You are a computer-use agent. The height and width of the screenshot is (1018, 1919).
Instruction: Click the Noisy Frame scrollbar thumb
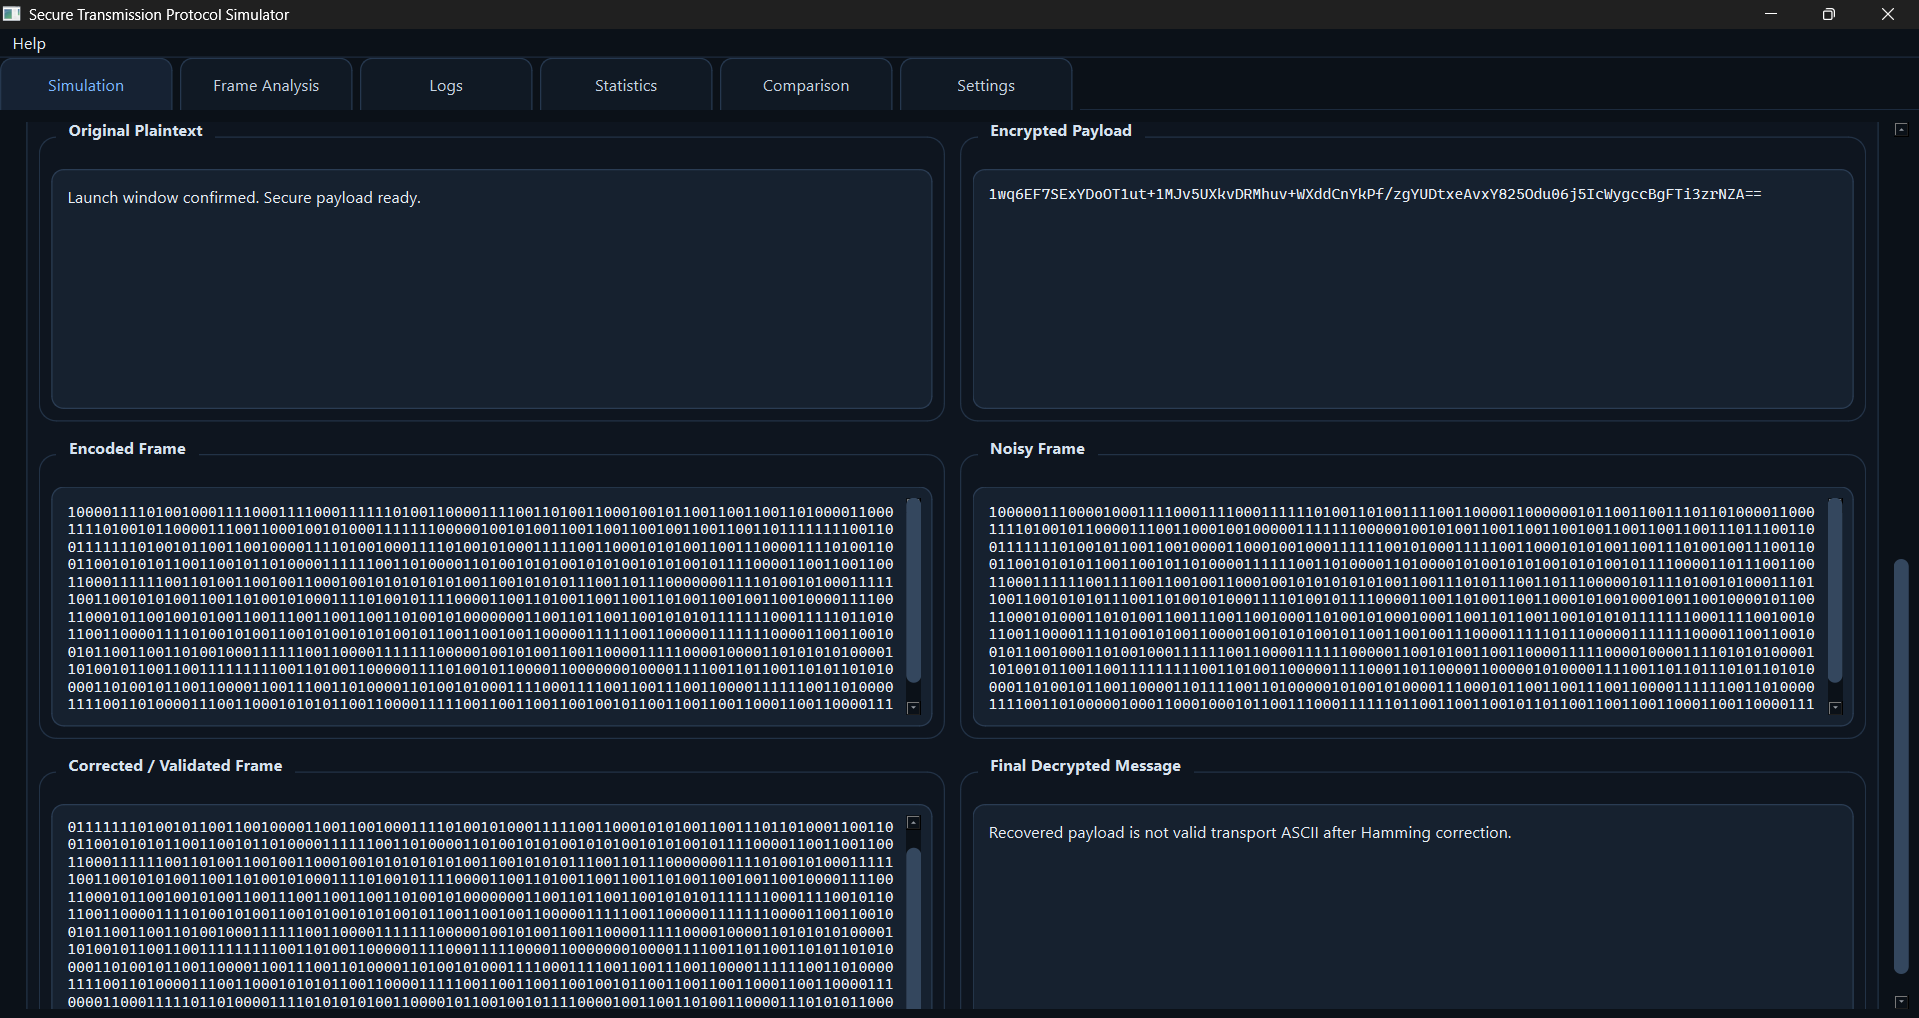1835,590
